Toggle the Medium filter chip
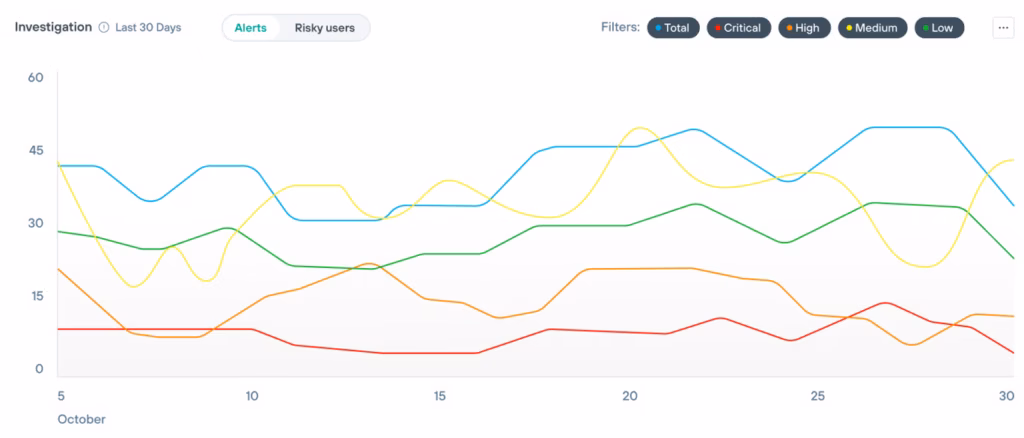The image size is (1024, 438). pos(872,28)
